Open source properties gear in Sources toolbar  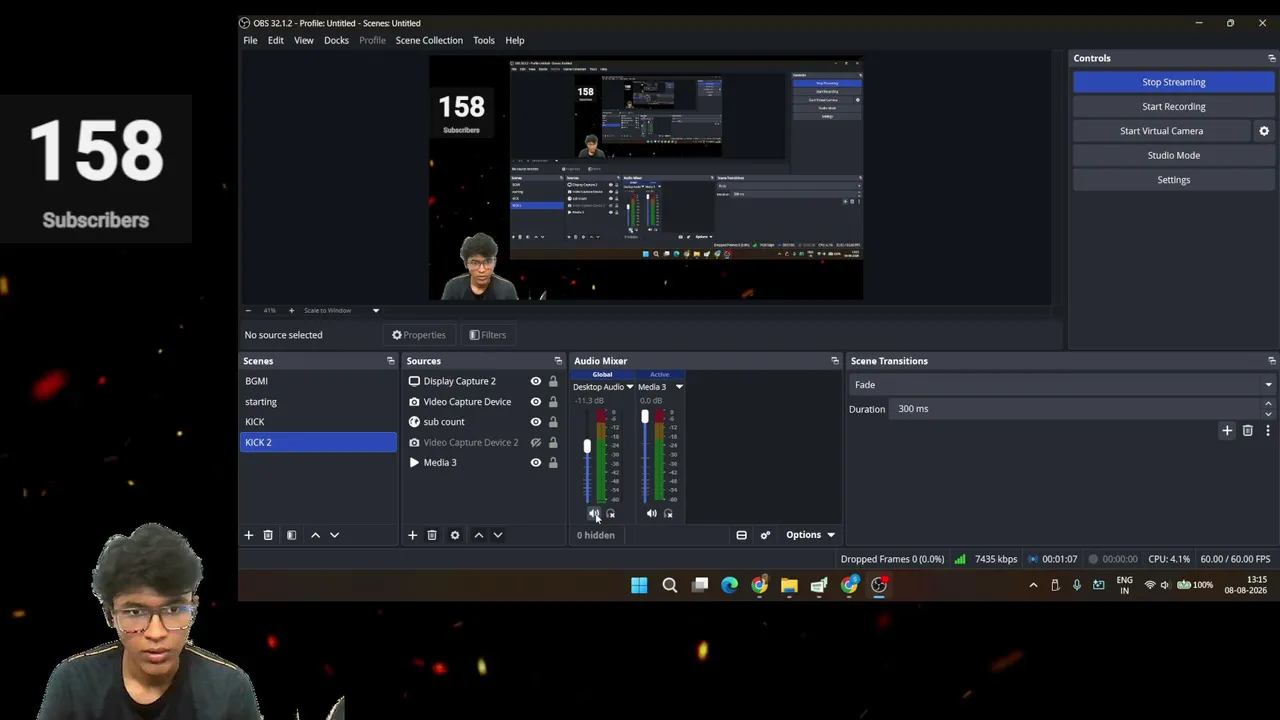point(455,535)
